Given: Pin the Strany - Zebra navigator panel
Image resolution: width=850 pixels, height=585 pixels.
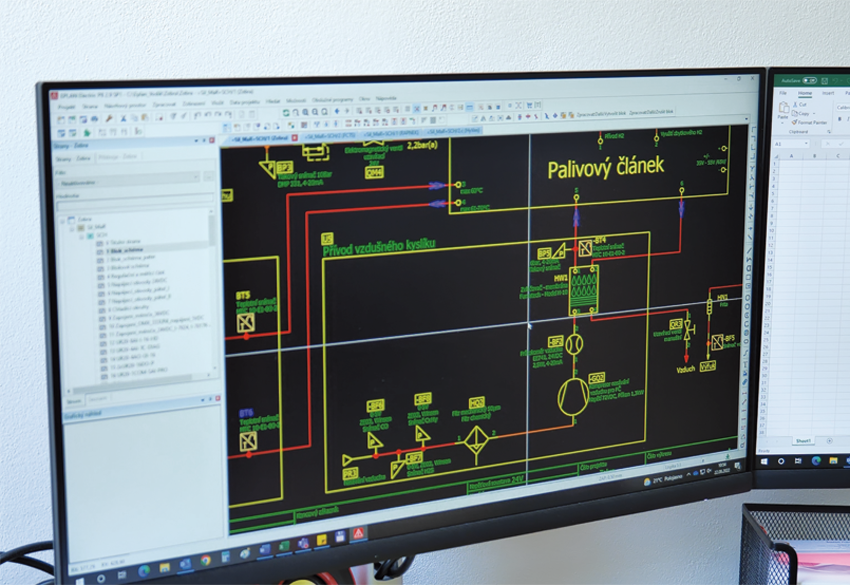Looking at the screenshot, I should [x=204, y=140].
